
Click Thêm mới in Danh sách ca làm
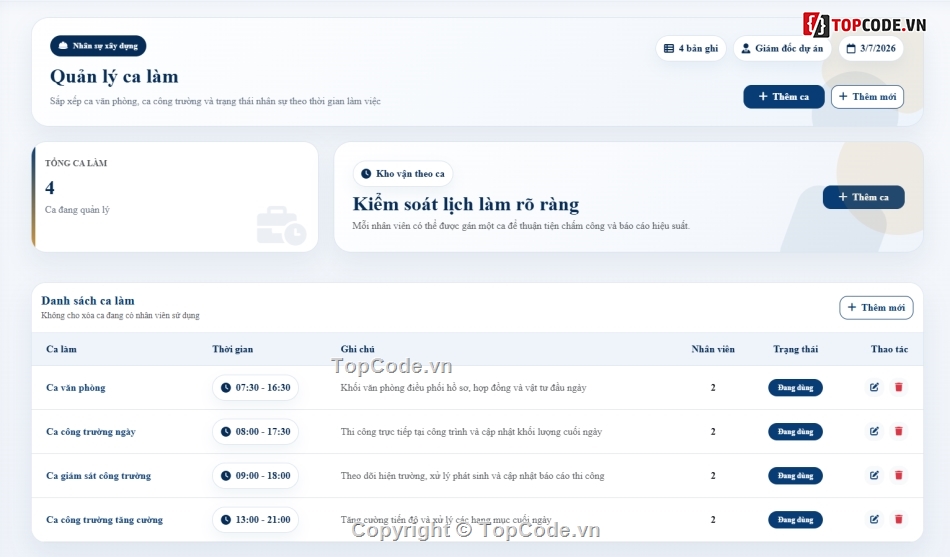coord(876,308)
